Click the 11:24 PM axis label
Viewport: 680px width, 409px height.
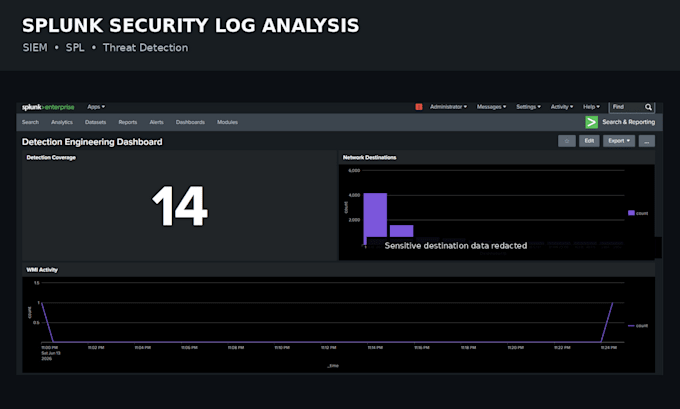tap(609, 347)
